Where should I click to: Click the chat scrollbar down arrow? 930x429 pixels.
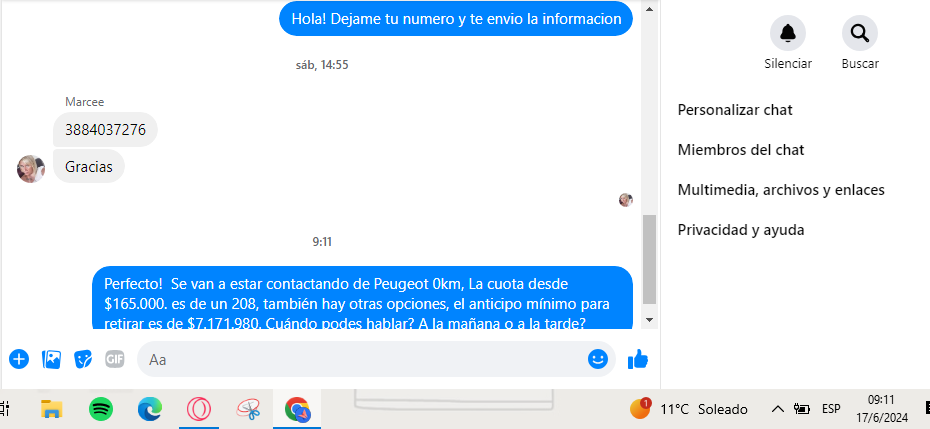tap(649, 320)
